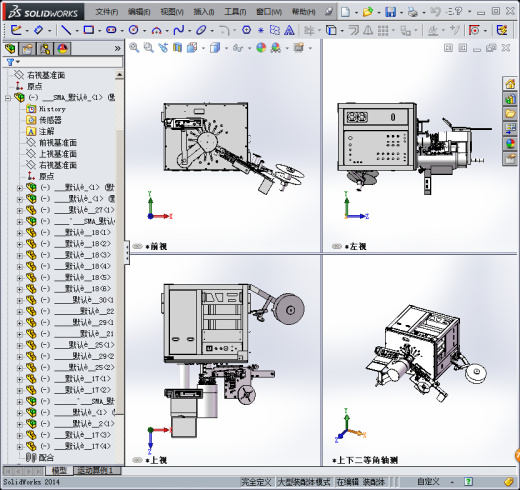This screenshot has width=520, height=490.
Task: Toggle the view link icon beside *上视
Action: [137, 460]
